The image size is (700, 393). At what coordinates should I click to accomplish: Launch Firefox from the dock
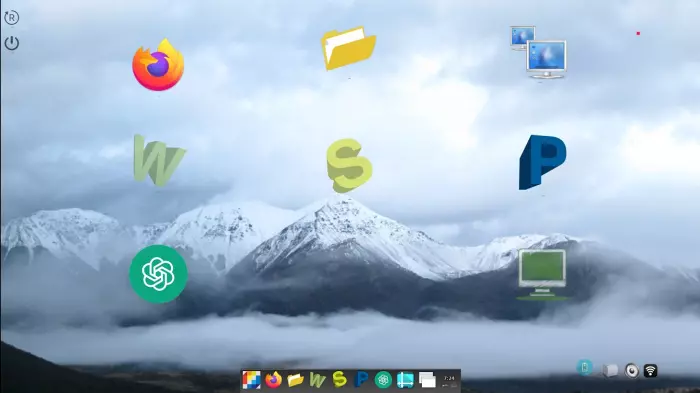click(273, 380)
